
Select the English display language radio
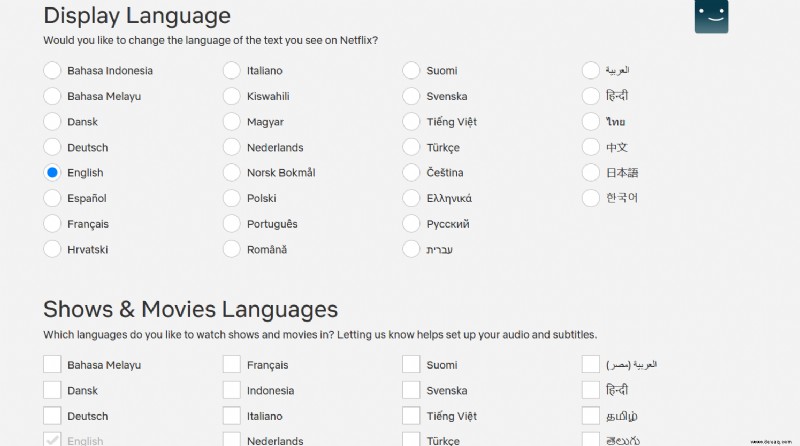click(52, 172)
